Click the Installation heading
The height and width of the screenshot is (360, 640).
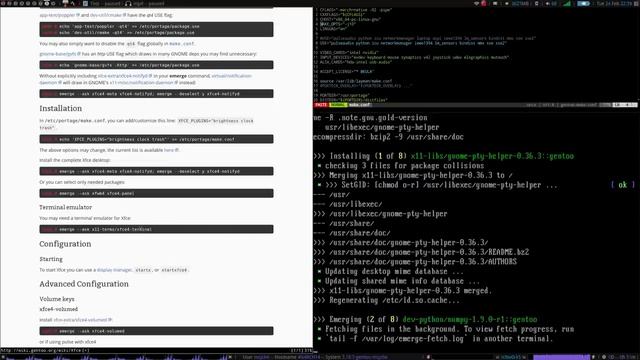(x=60, y=108)
